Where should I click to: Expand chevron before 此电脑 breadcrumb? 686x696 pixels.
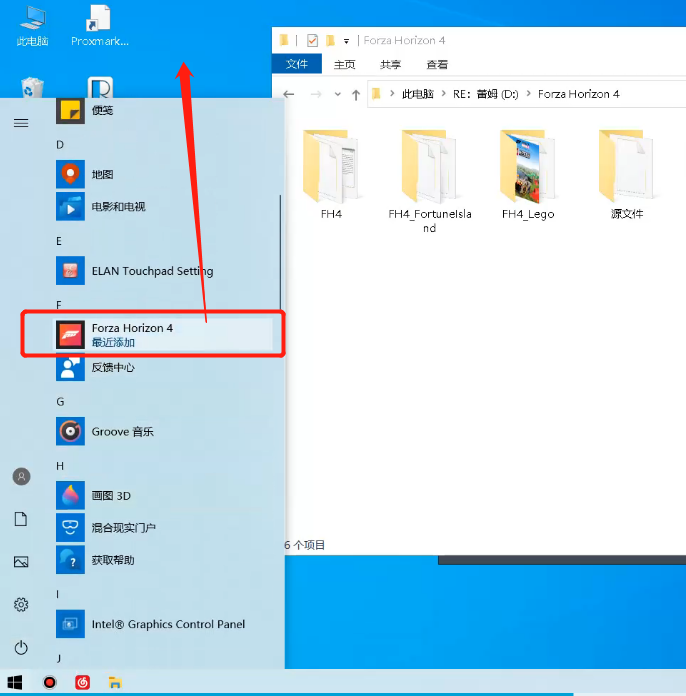(392, 94)
